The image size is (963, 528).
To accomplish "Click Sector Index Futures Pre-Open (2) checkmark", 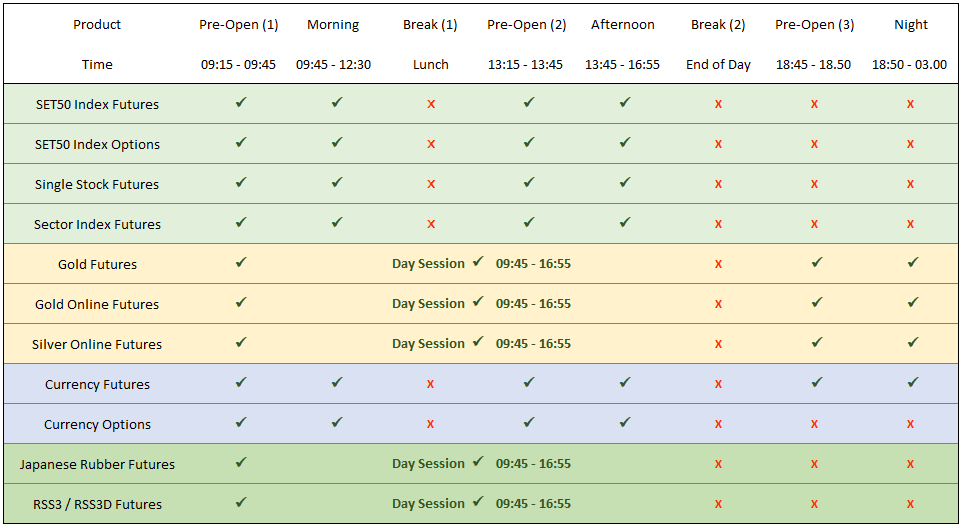I will pos(528,222).
